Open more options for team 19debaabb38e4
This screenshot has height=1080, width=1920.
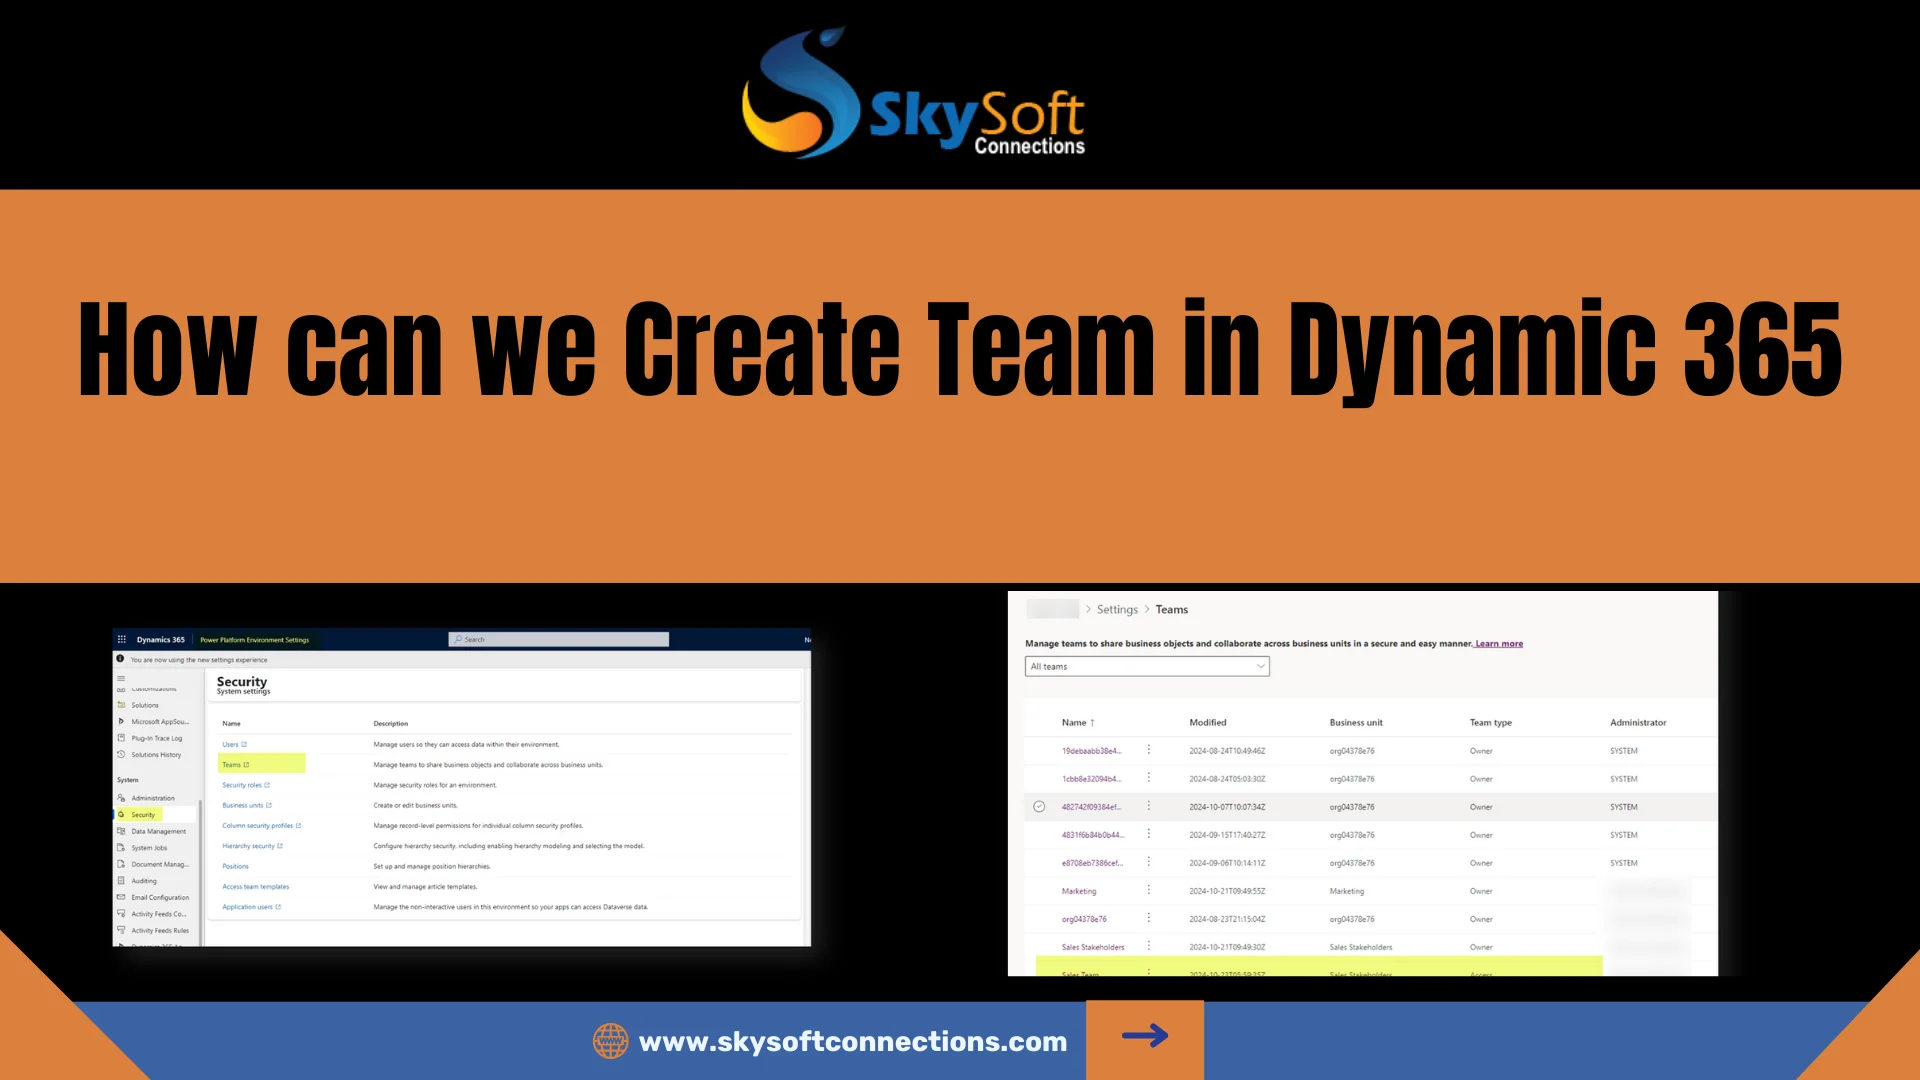click(1148, 750)
